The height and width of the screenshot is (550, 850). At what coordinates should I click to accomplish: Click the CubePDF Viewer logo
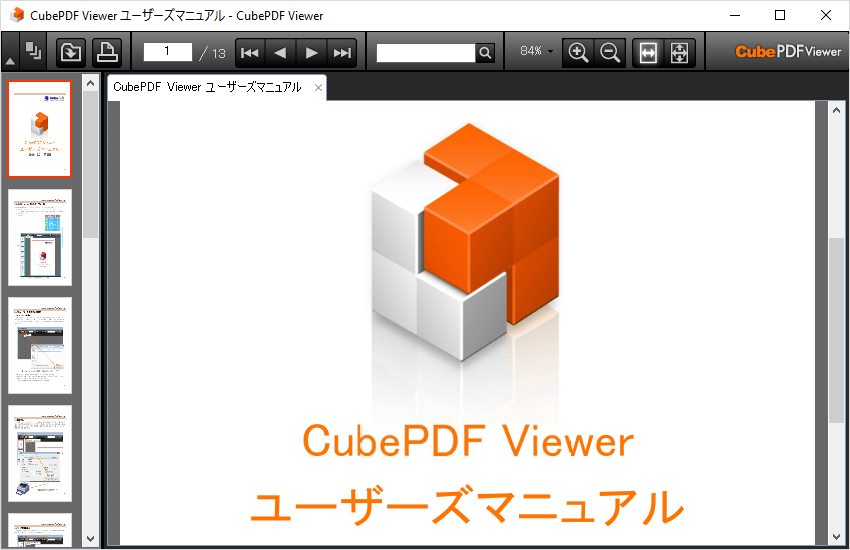point(788,51)
